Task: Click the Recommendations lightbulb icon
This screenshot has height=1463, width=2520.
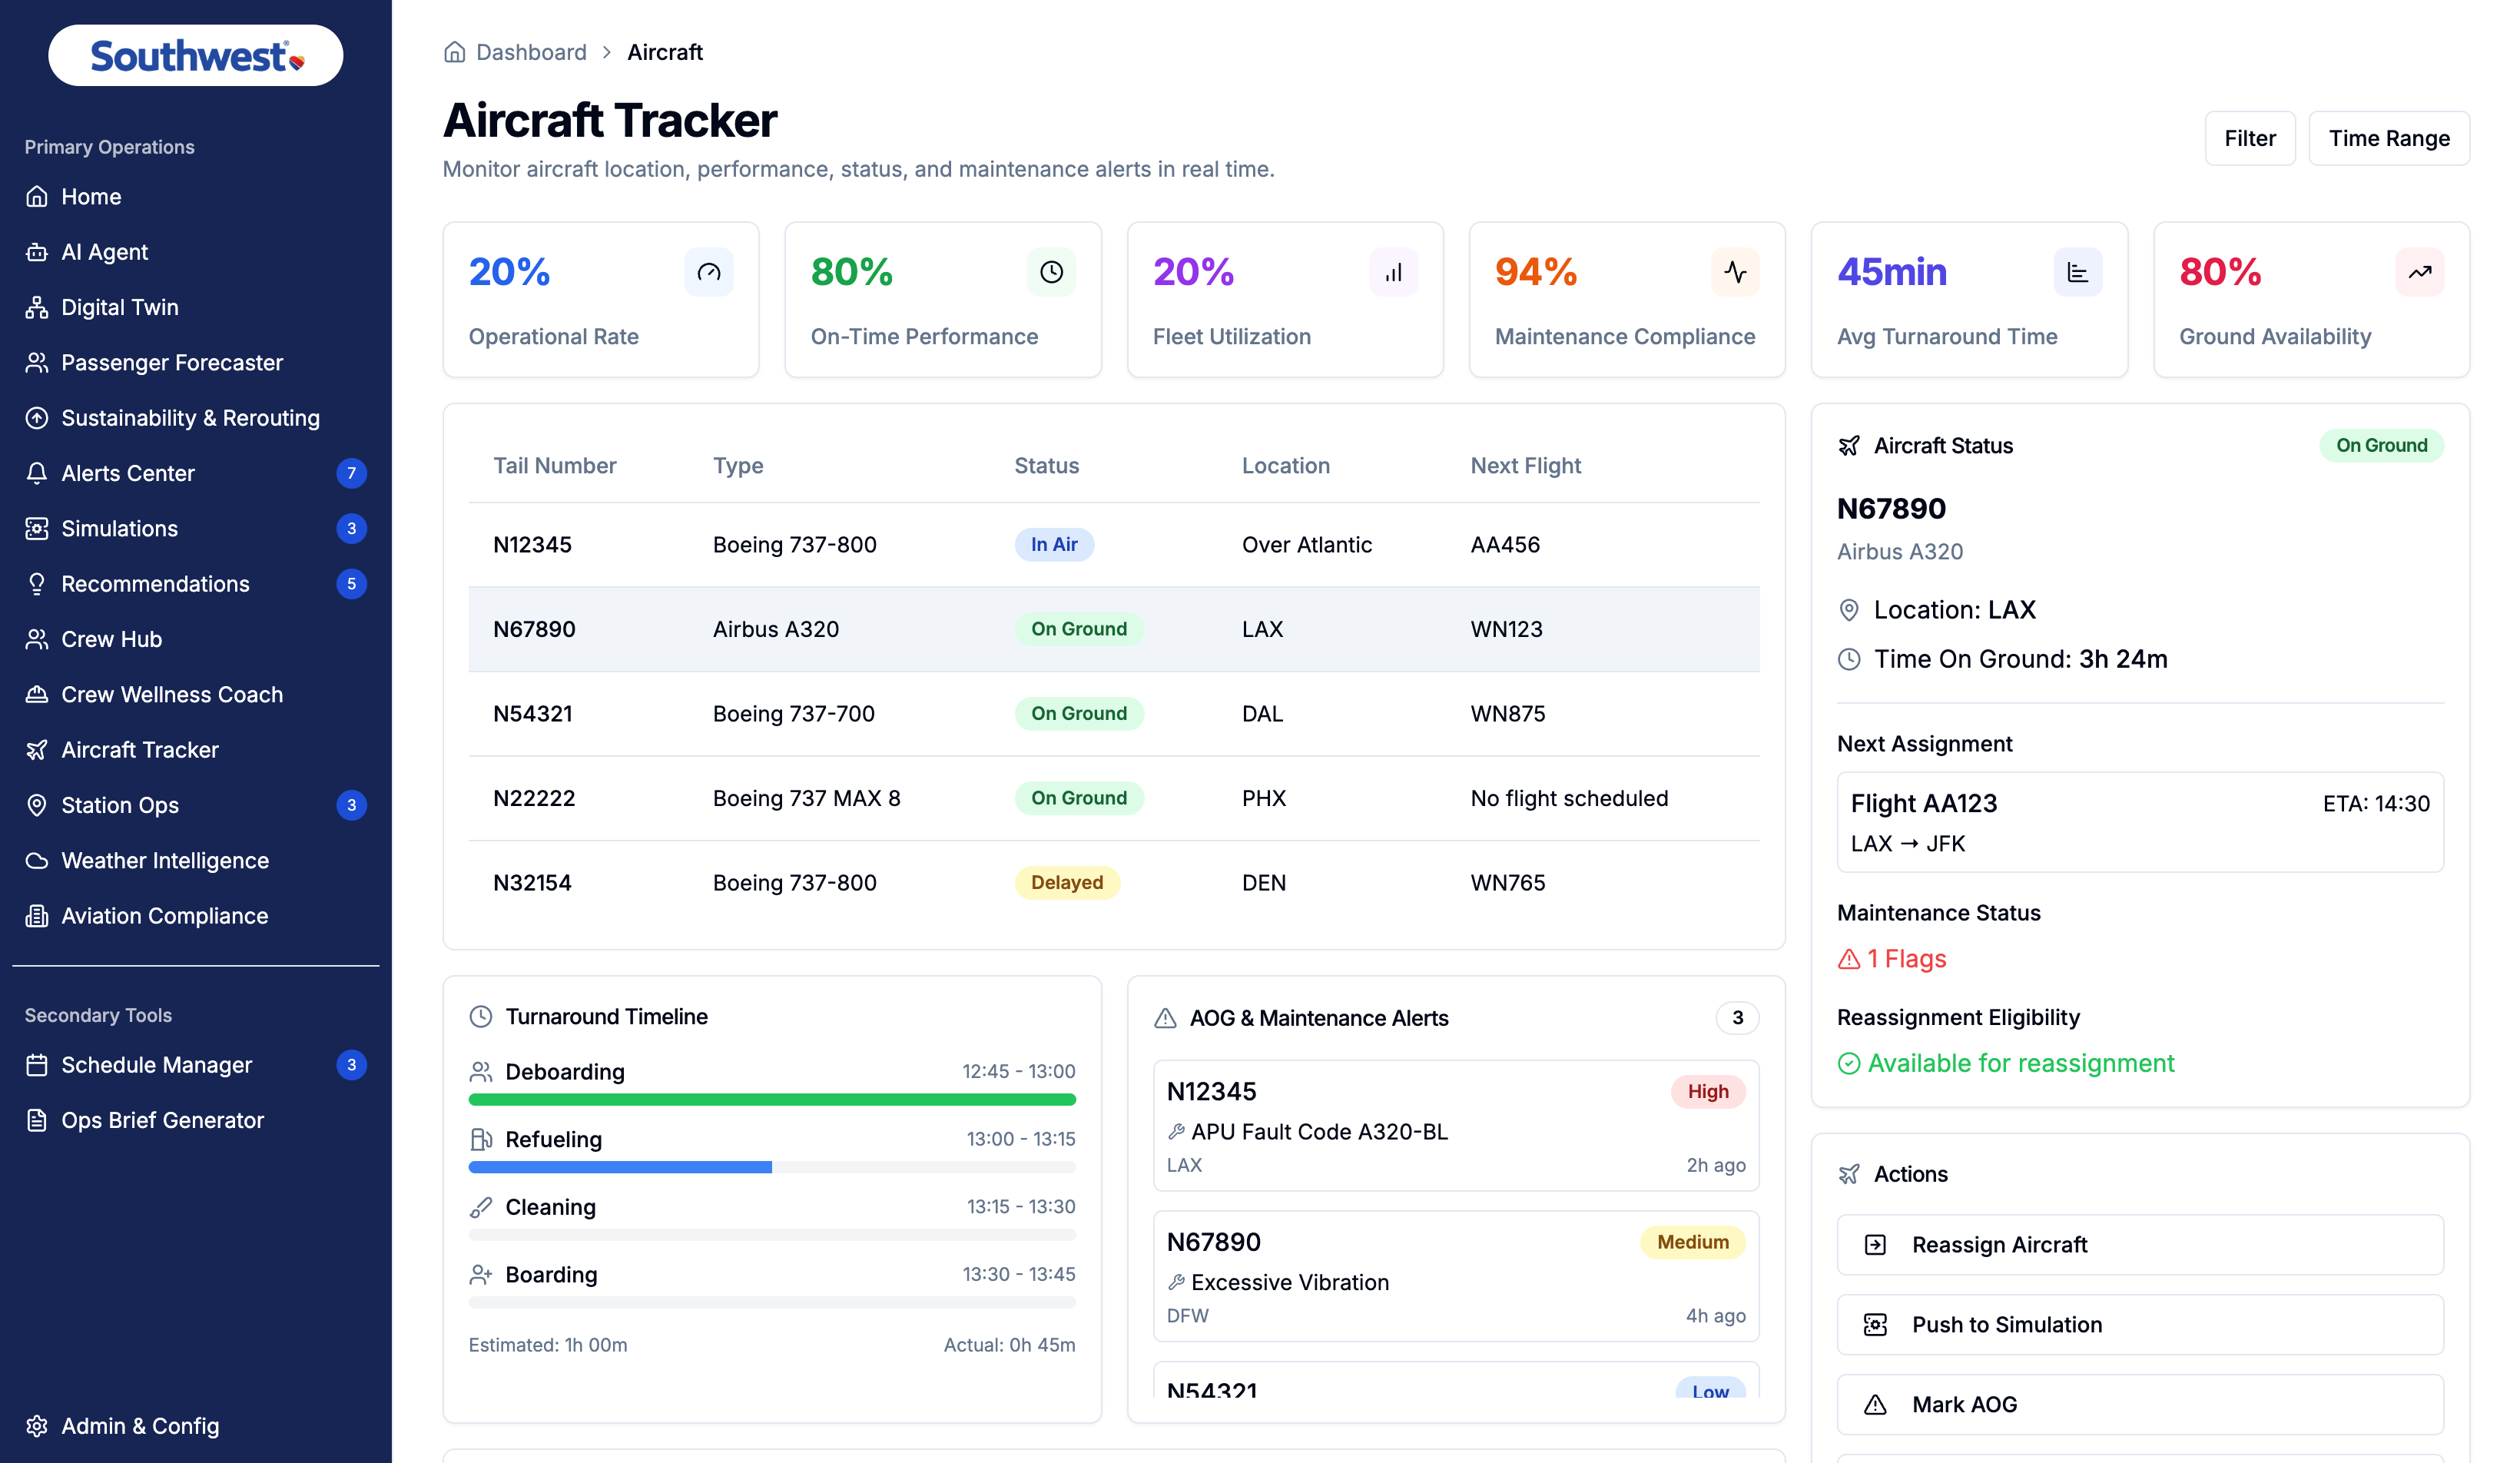Action: click(37, 584)
